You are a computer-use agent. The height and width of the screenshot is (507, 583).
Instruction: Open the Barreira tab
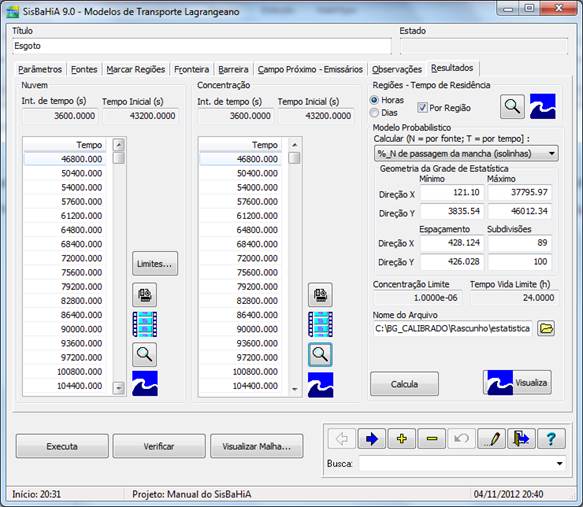click(x=233, y=70)
